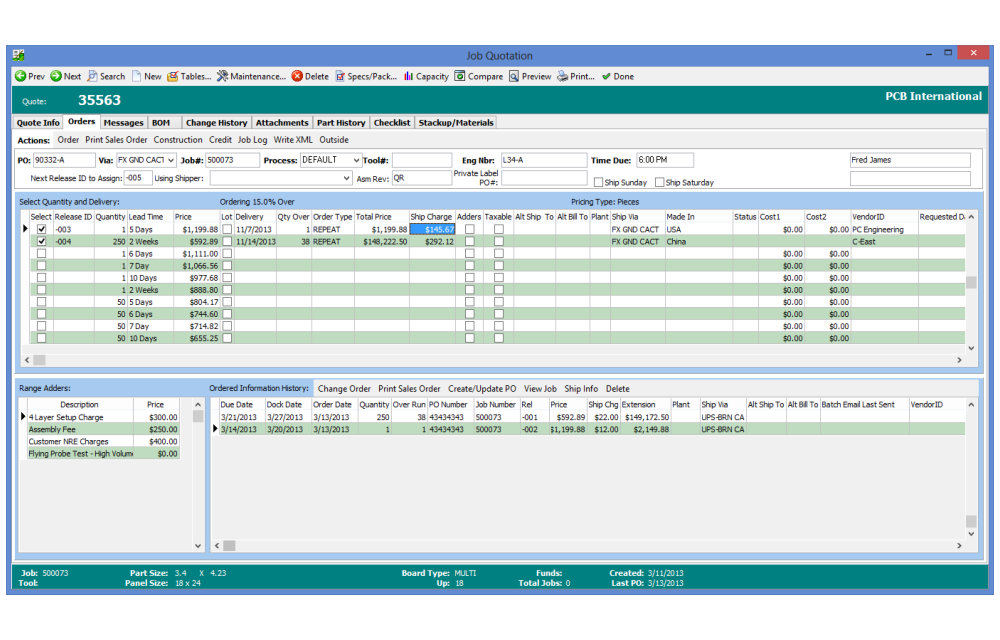Open the Via shipping method dropdown

pos(171,160)
